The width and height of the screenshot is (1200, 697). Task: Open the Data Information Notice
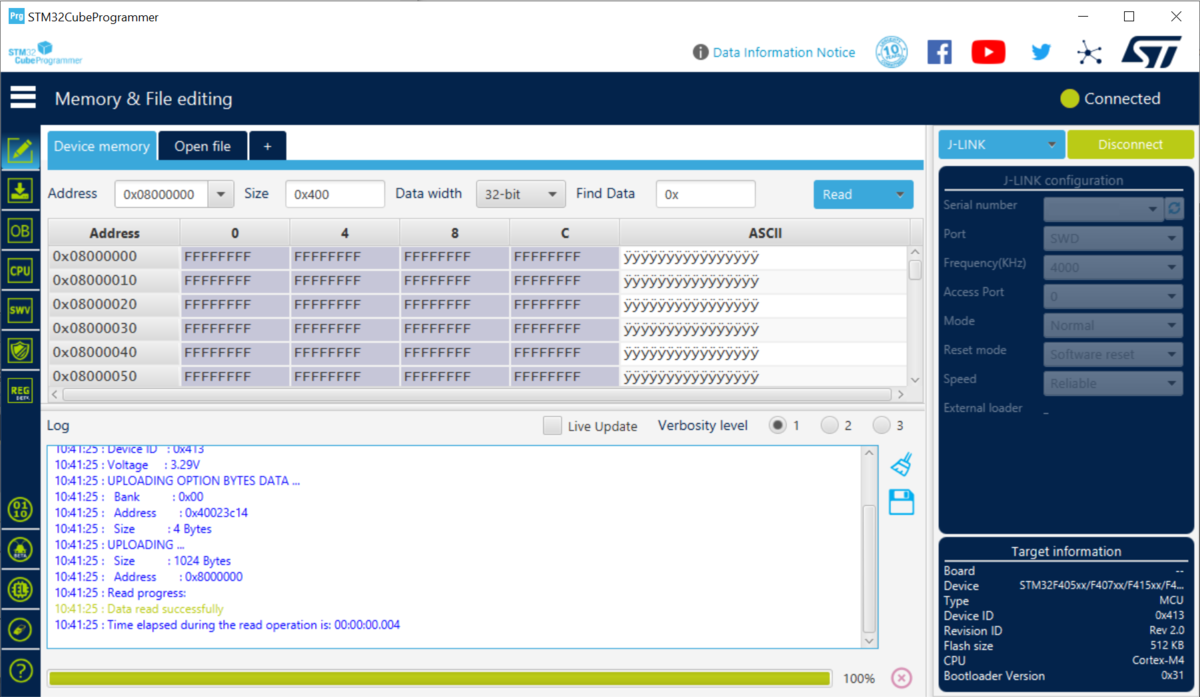click(x=783, y=52)
